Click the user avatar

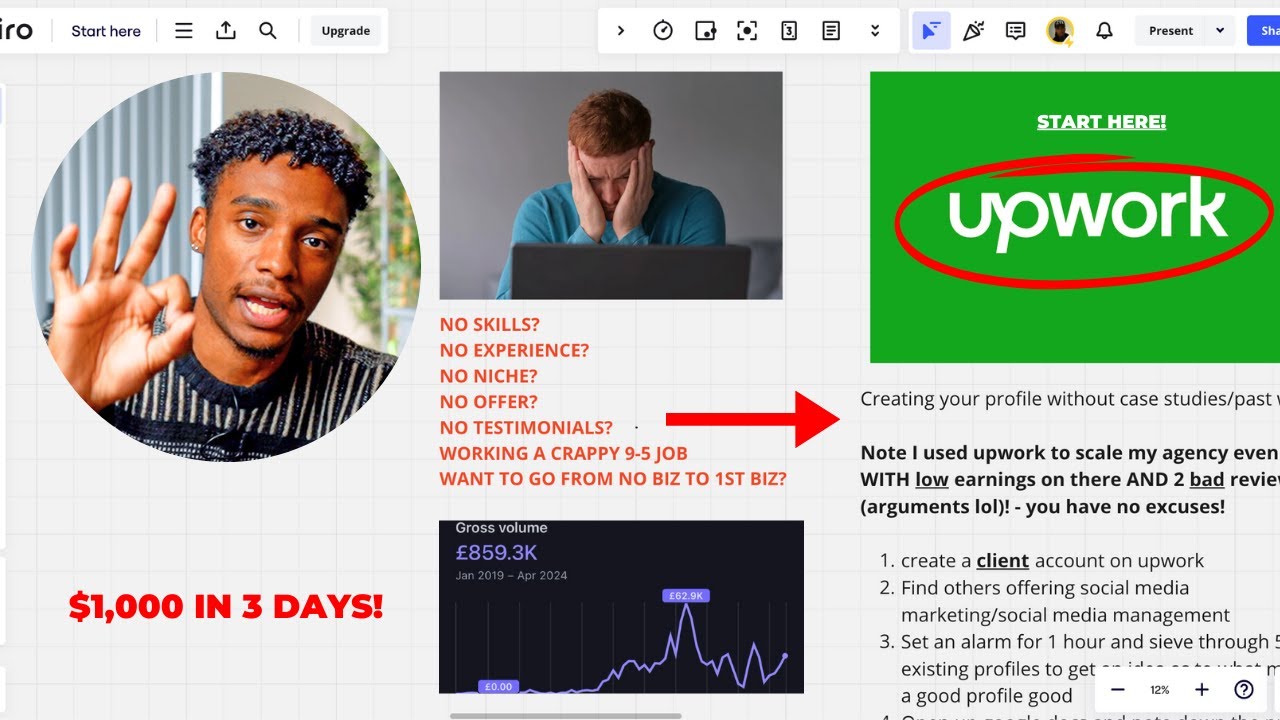point(1060,31)
